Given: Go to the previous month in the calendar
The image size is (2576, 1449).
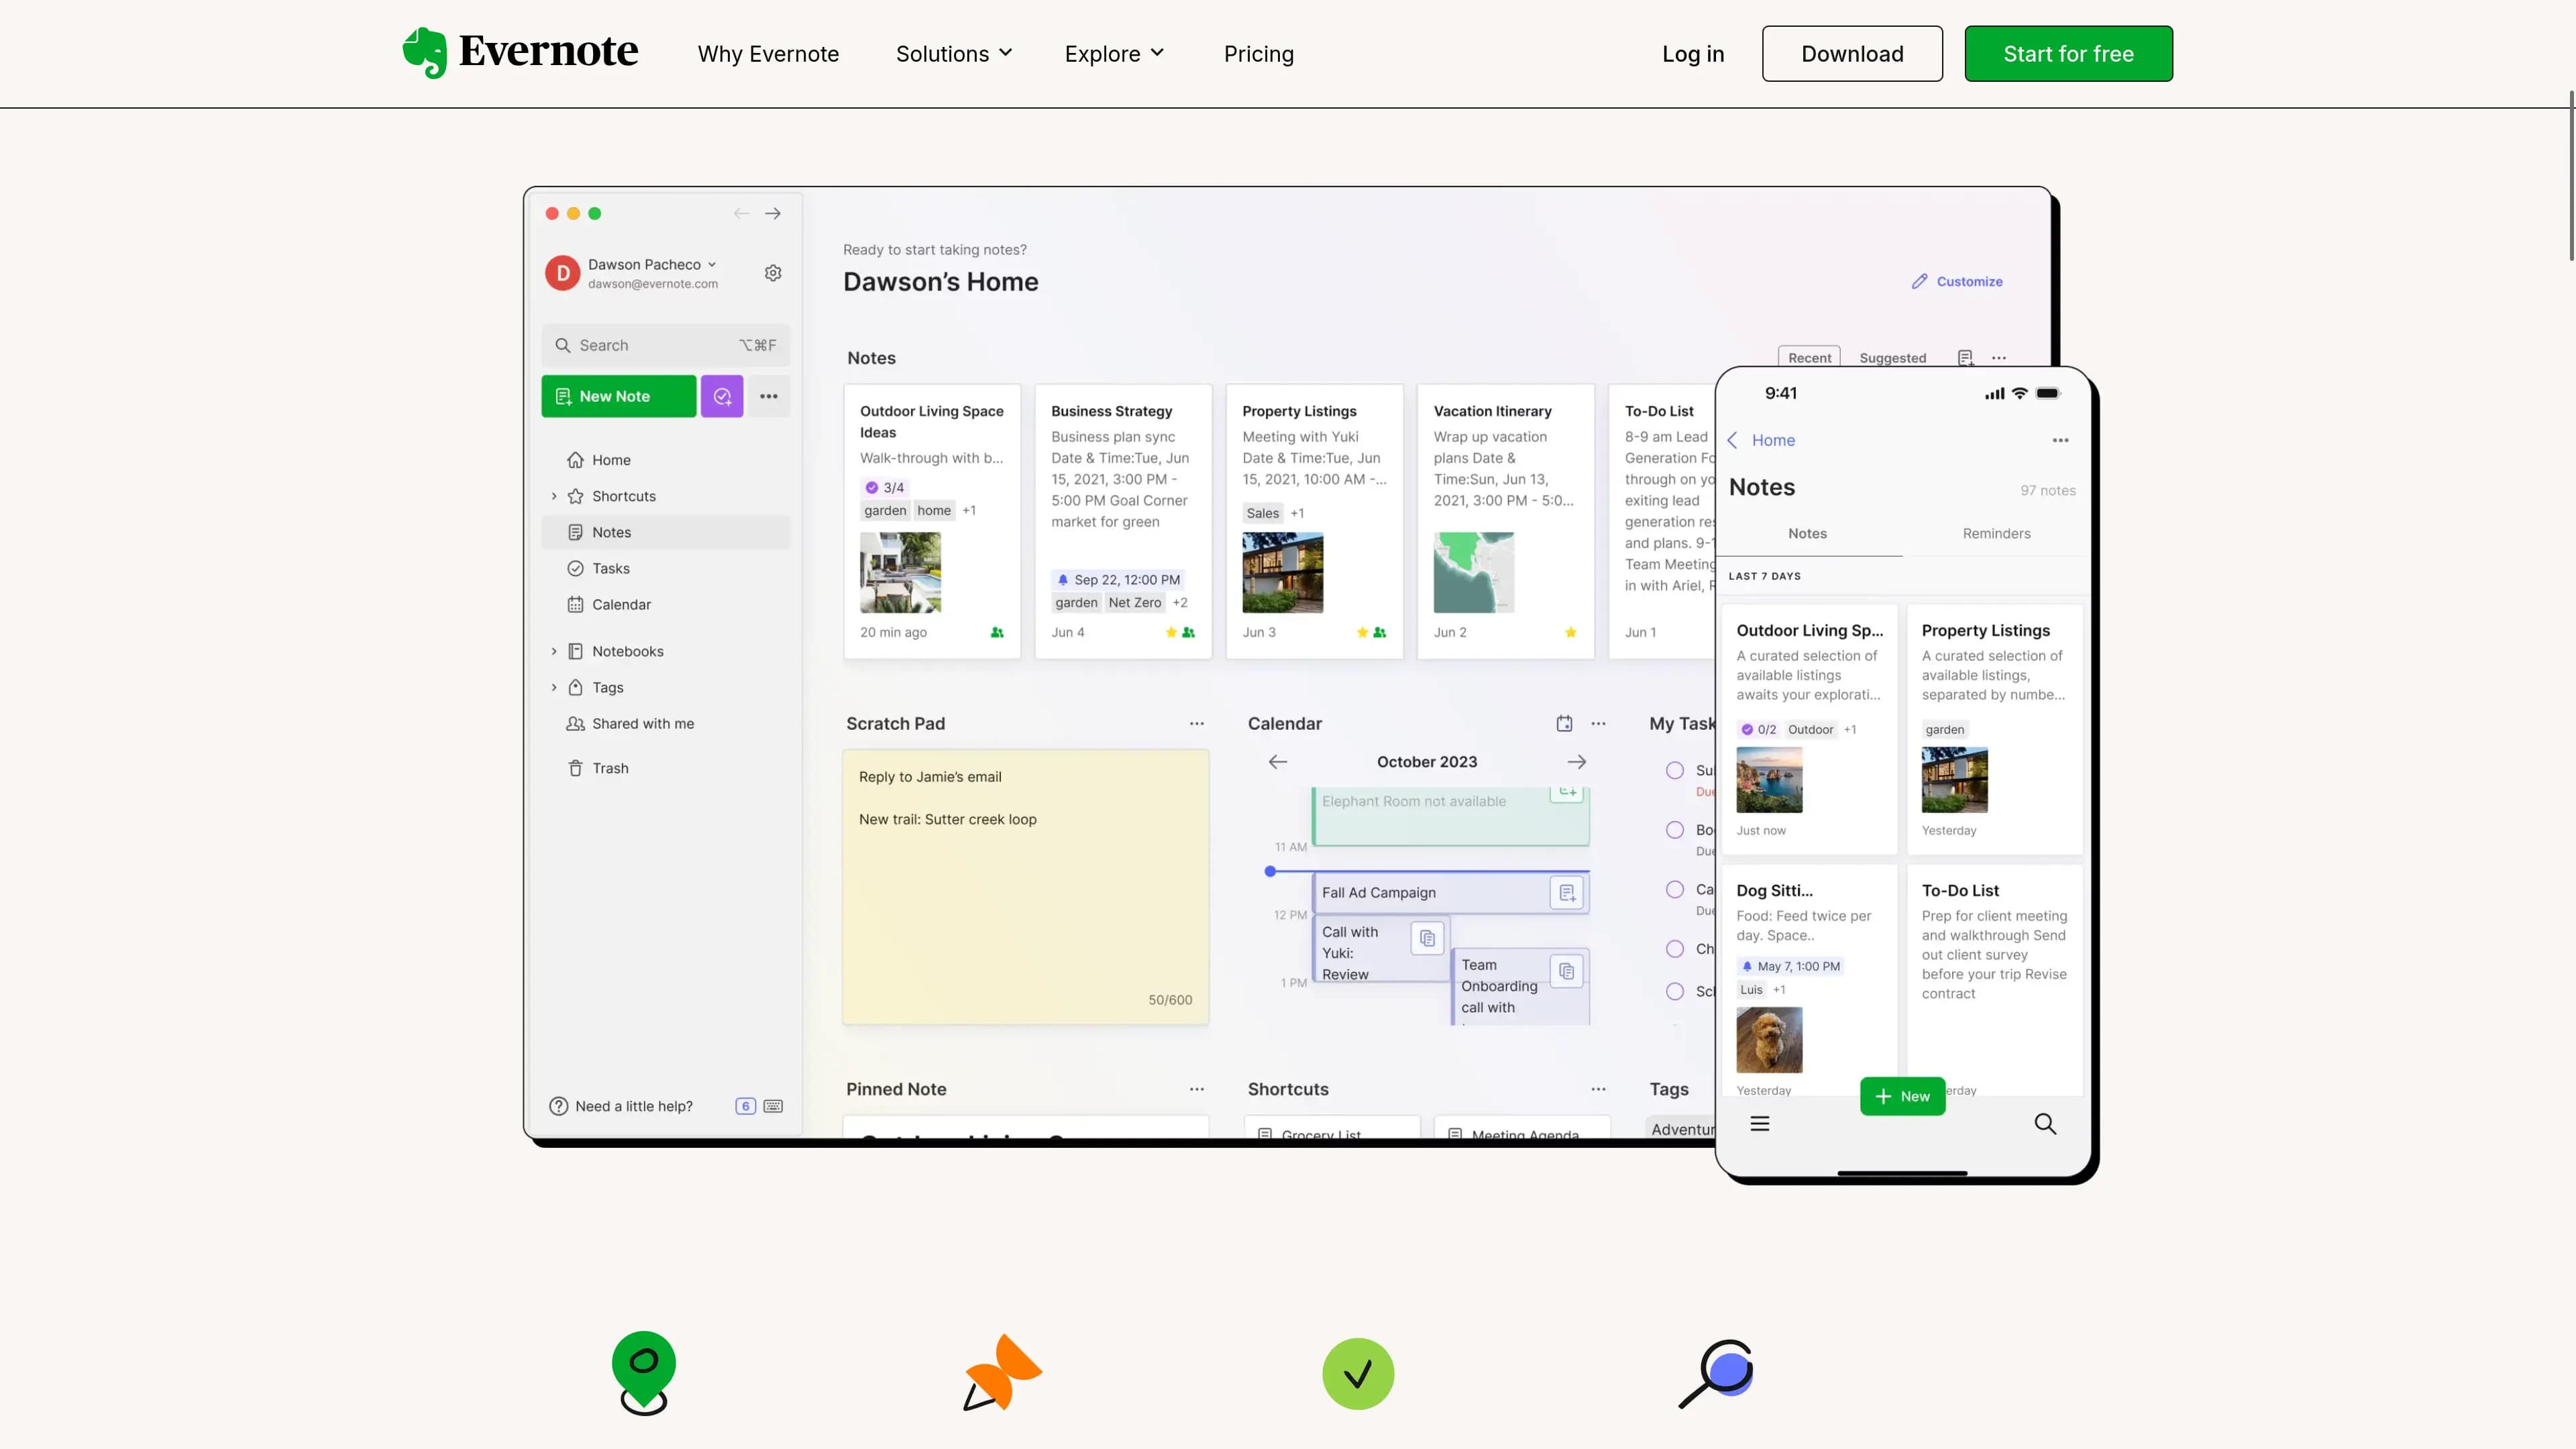Looking at the screenshot, I should [1278, 762].
